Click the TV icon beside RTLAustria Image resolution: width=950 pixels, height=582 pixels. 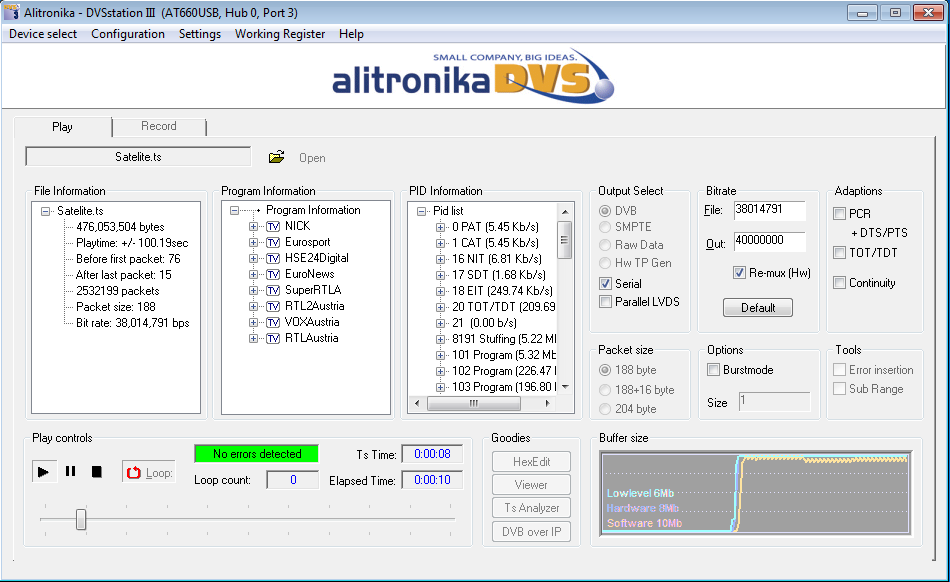[x=273, y=338]
